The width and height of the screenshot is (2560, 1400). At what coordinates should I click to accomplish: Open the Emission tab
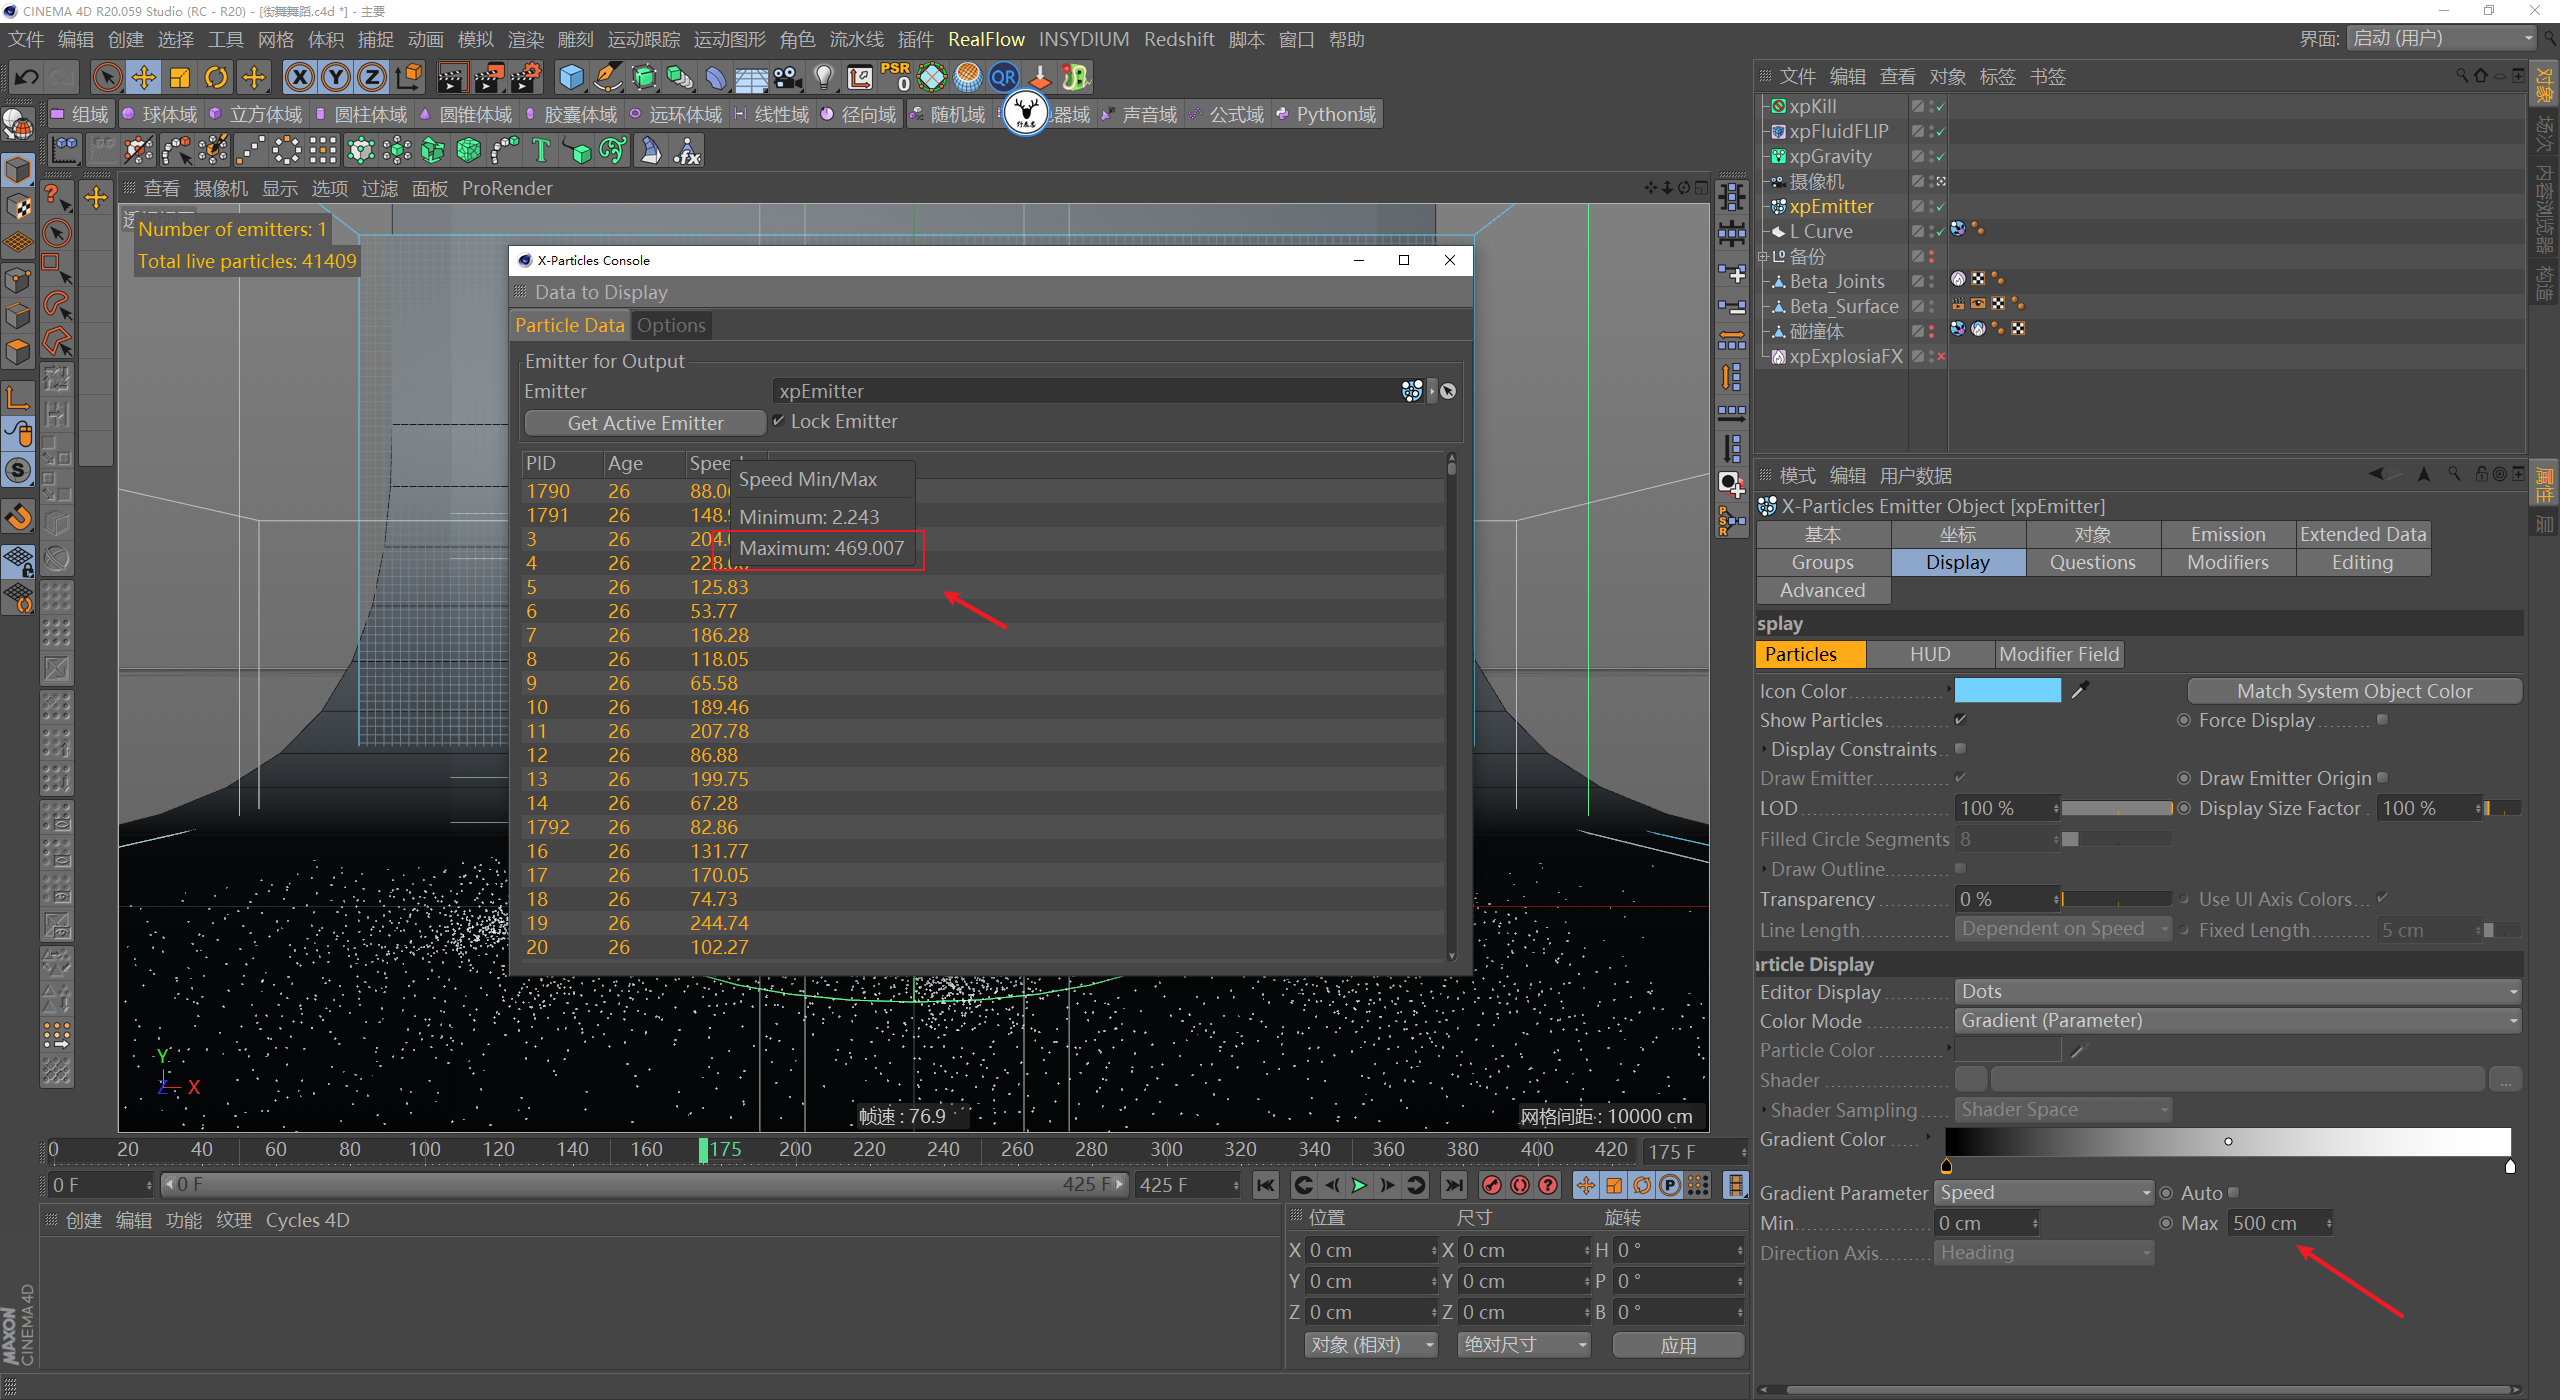(x=2227, y=534)
